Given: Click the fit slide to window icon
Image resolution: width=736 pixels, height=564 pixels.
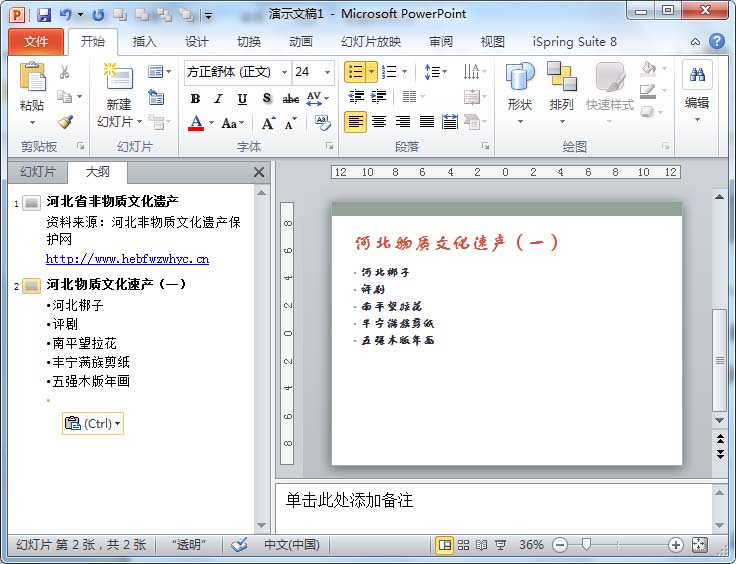Looking at the screenshot, I should [699, 545].
